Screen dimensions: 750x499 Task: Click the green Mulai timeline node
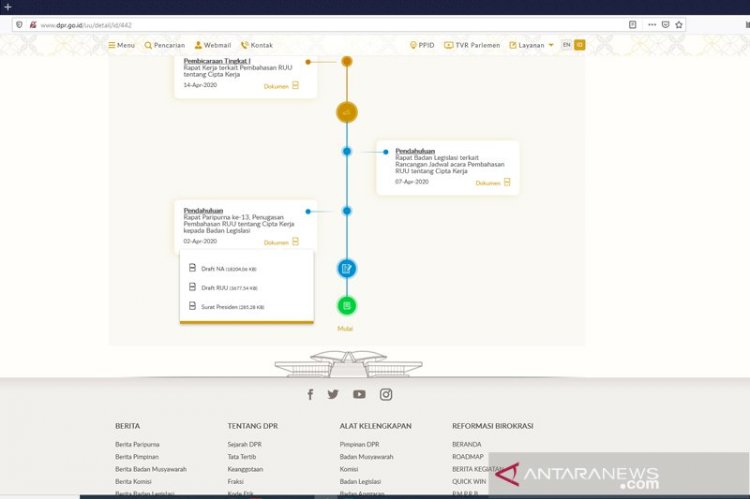[x=346, y=306]
